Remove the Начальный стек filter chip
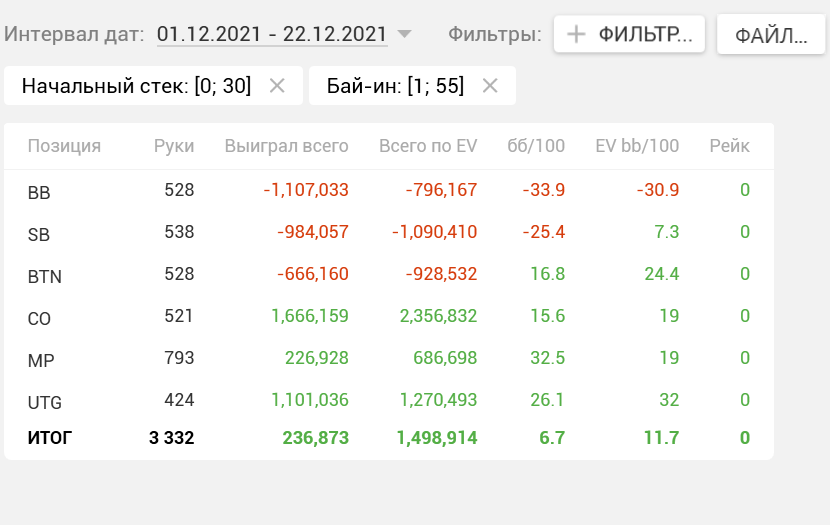The width and height of the screenshot is (830, 525). tap(277, 85)
